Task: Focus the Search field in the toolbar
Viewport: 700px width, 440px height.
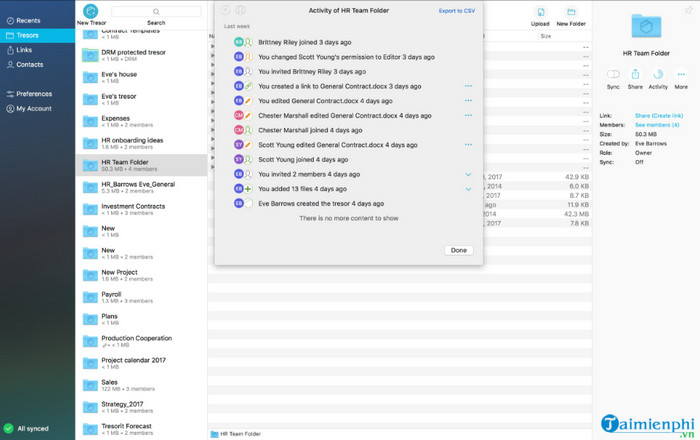Action: coord(156,12)
